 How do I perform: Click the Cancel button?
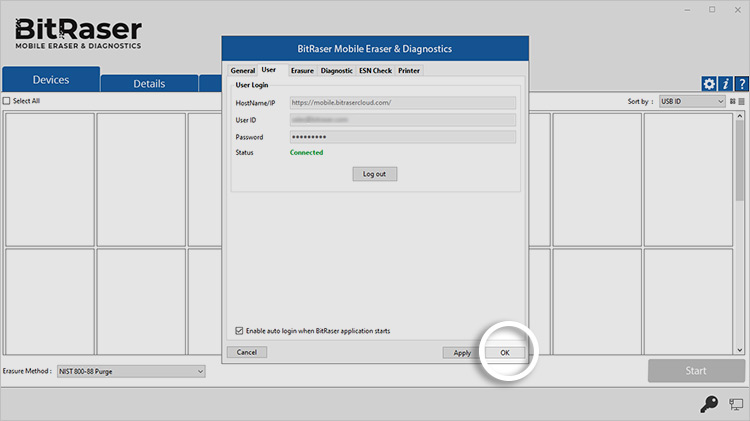[x=247, y=352]
